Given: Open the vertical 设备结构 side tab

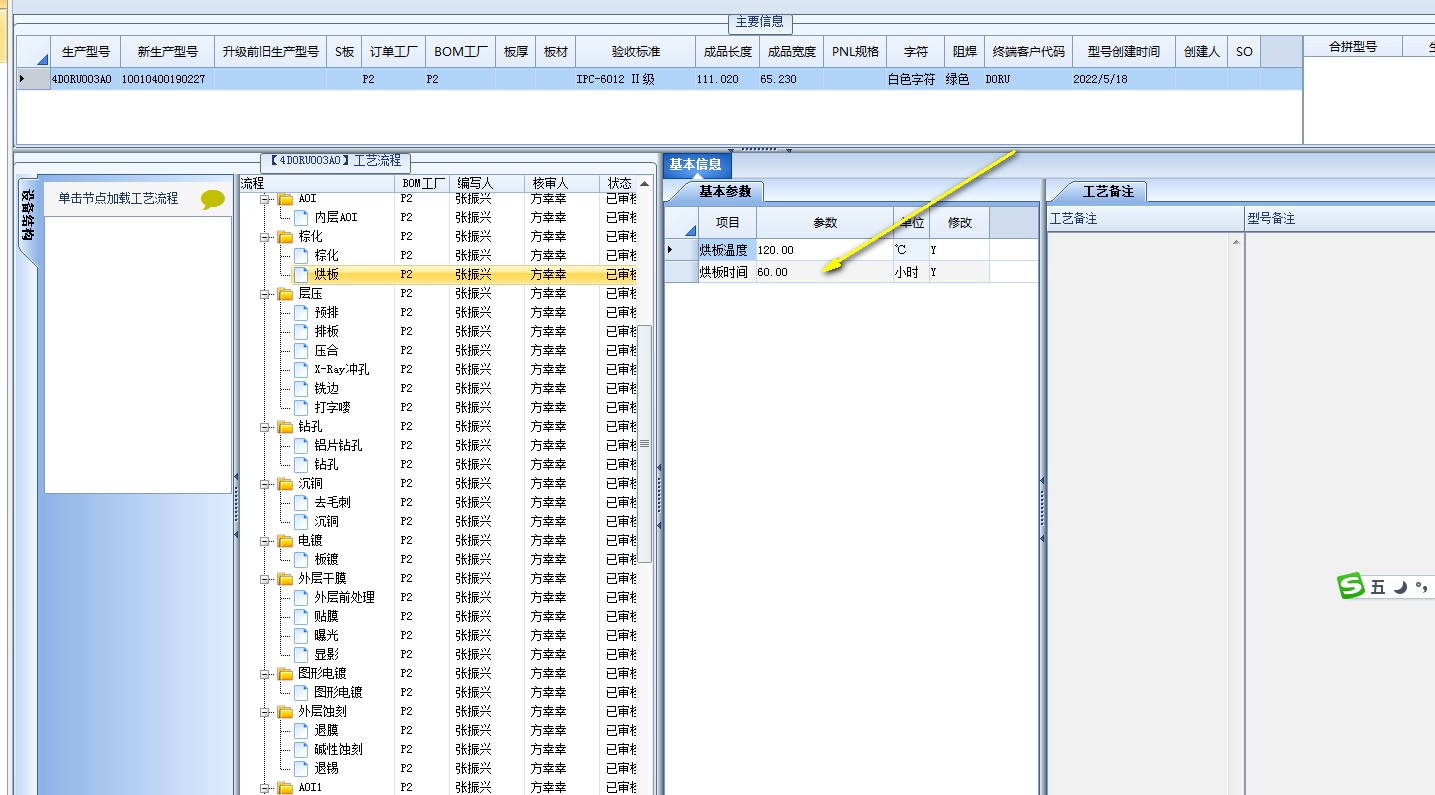Looking at the screenshot, I should pyautogui.click(x=28, y=215).
